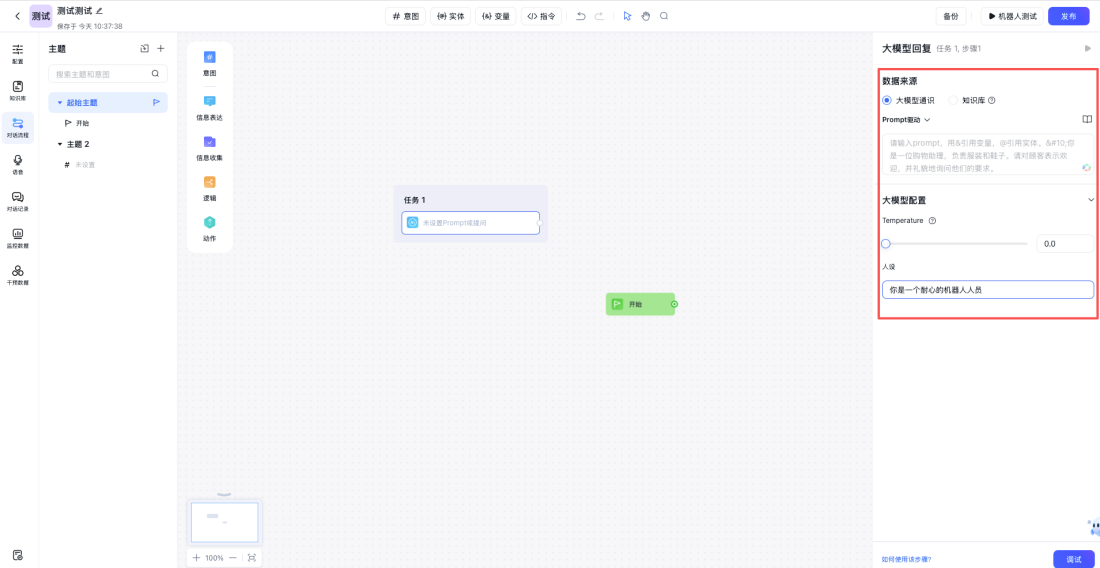Open the 配置 sidebar section
Viewport: 1100px width, 568px height.
[18, 53]
